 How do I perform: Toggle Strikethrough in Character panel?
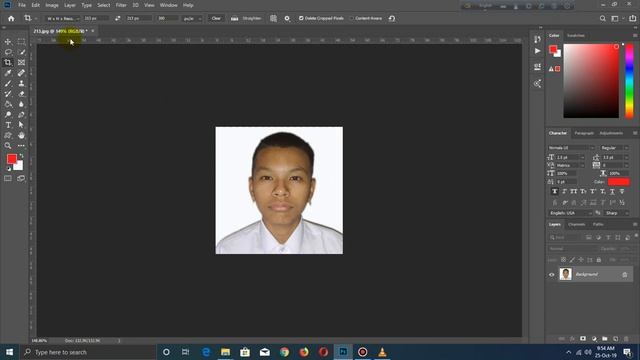coord(622,191)
